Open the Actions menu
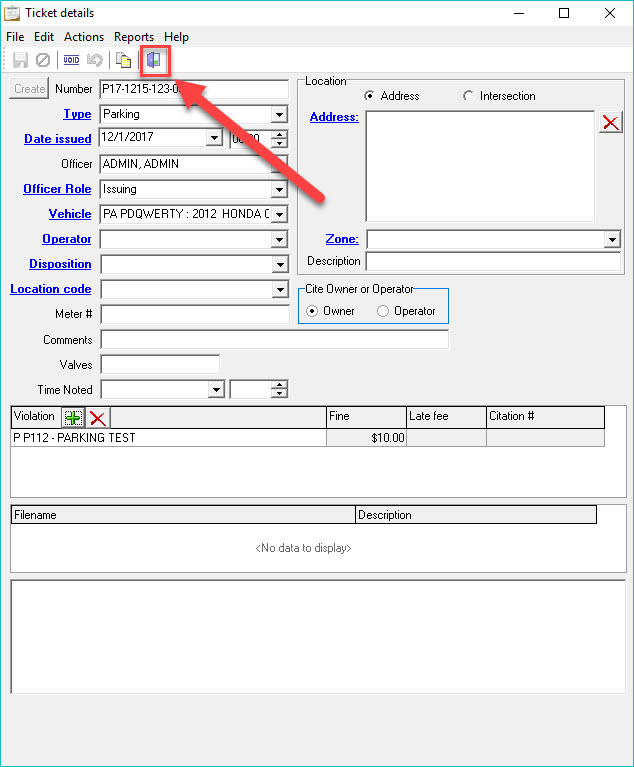634x767 pixels. 84,37
